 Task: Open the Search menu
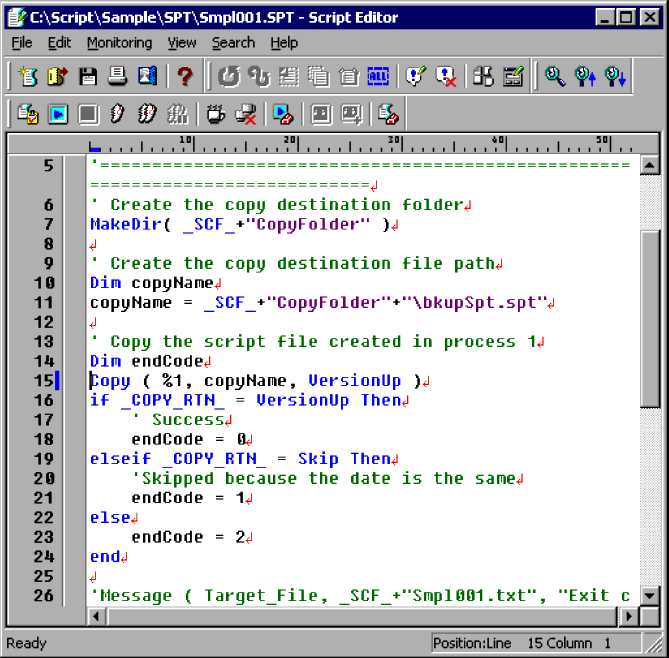233,43
